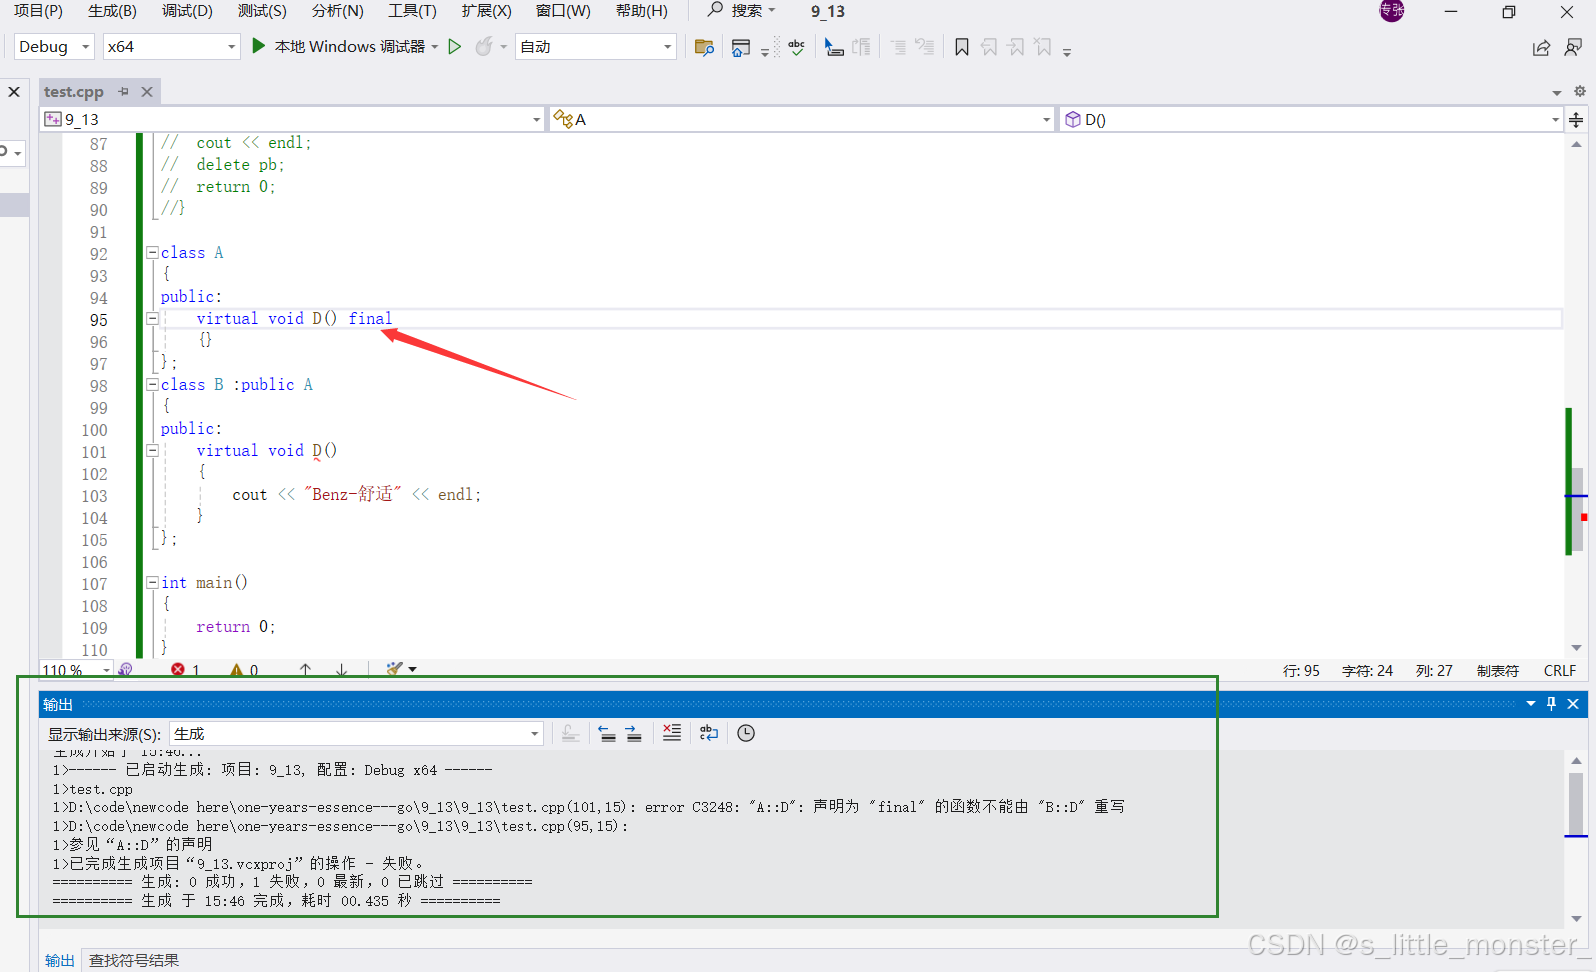Viewport: 1596px width, 972px height.
Task: Open the 测试(S) menu
Action: [262, 11]
